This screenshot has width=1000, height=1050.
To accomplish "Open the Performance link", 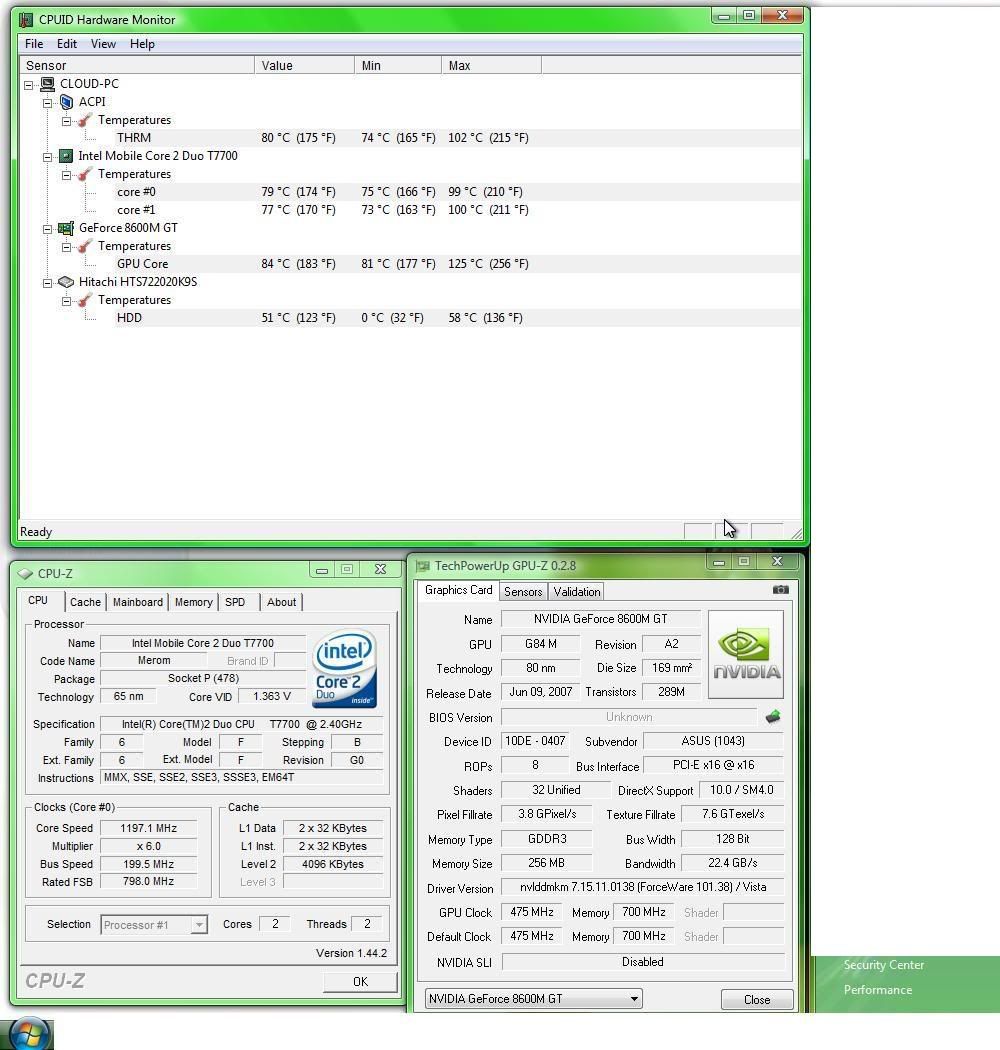I will tap(877, 990).
